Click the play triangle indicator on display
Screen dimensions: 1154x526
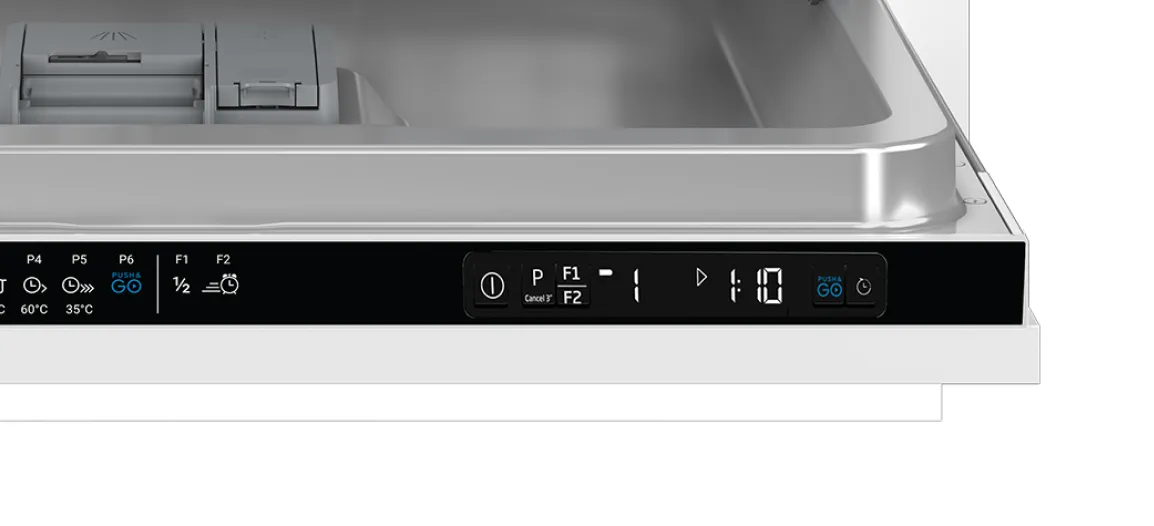(x=701, y=277)
